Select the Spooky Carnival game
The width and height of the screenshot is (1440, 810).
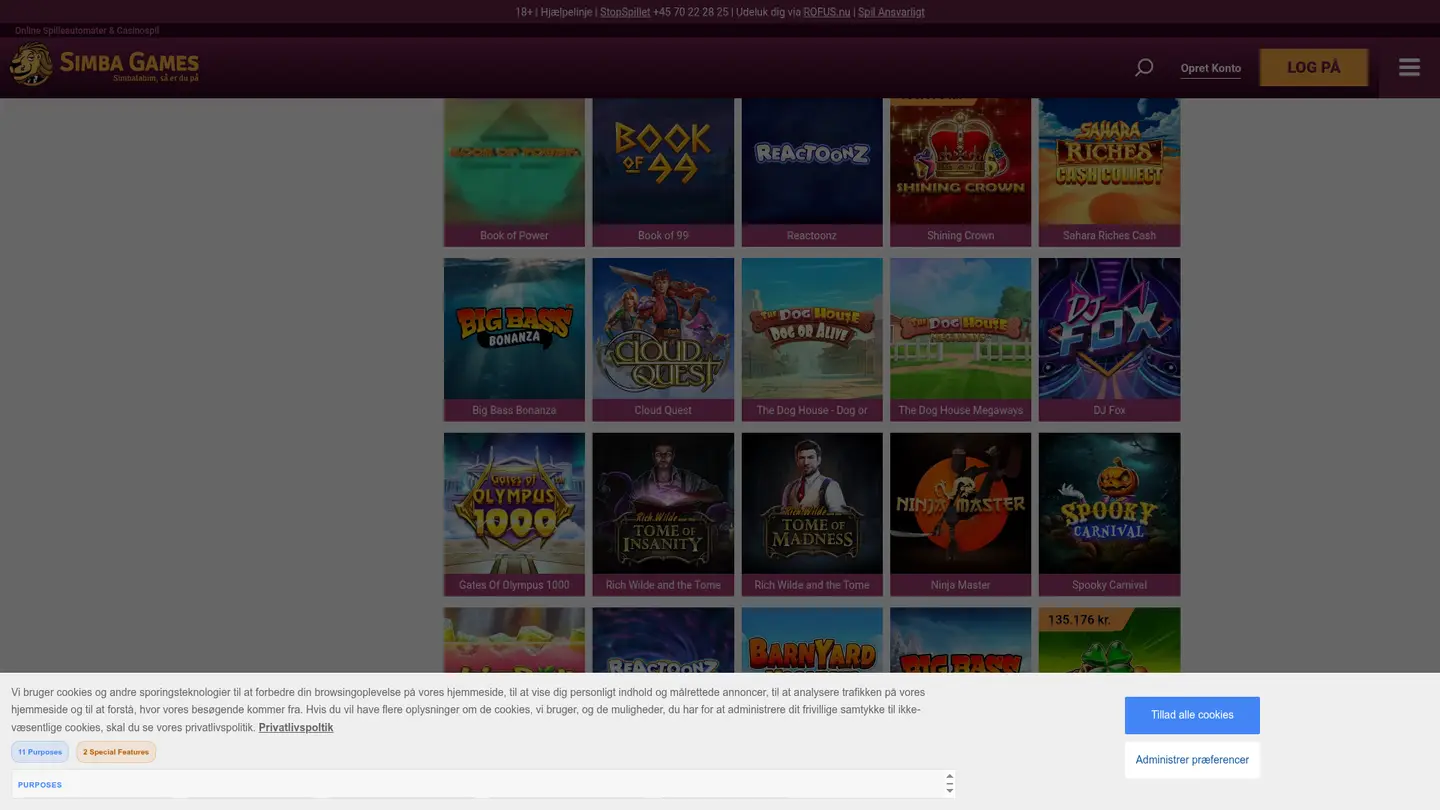tap(1109, 514)
